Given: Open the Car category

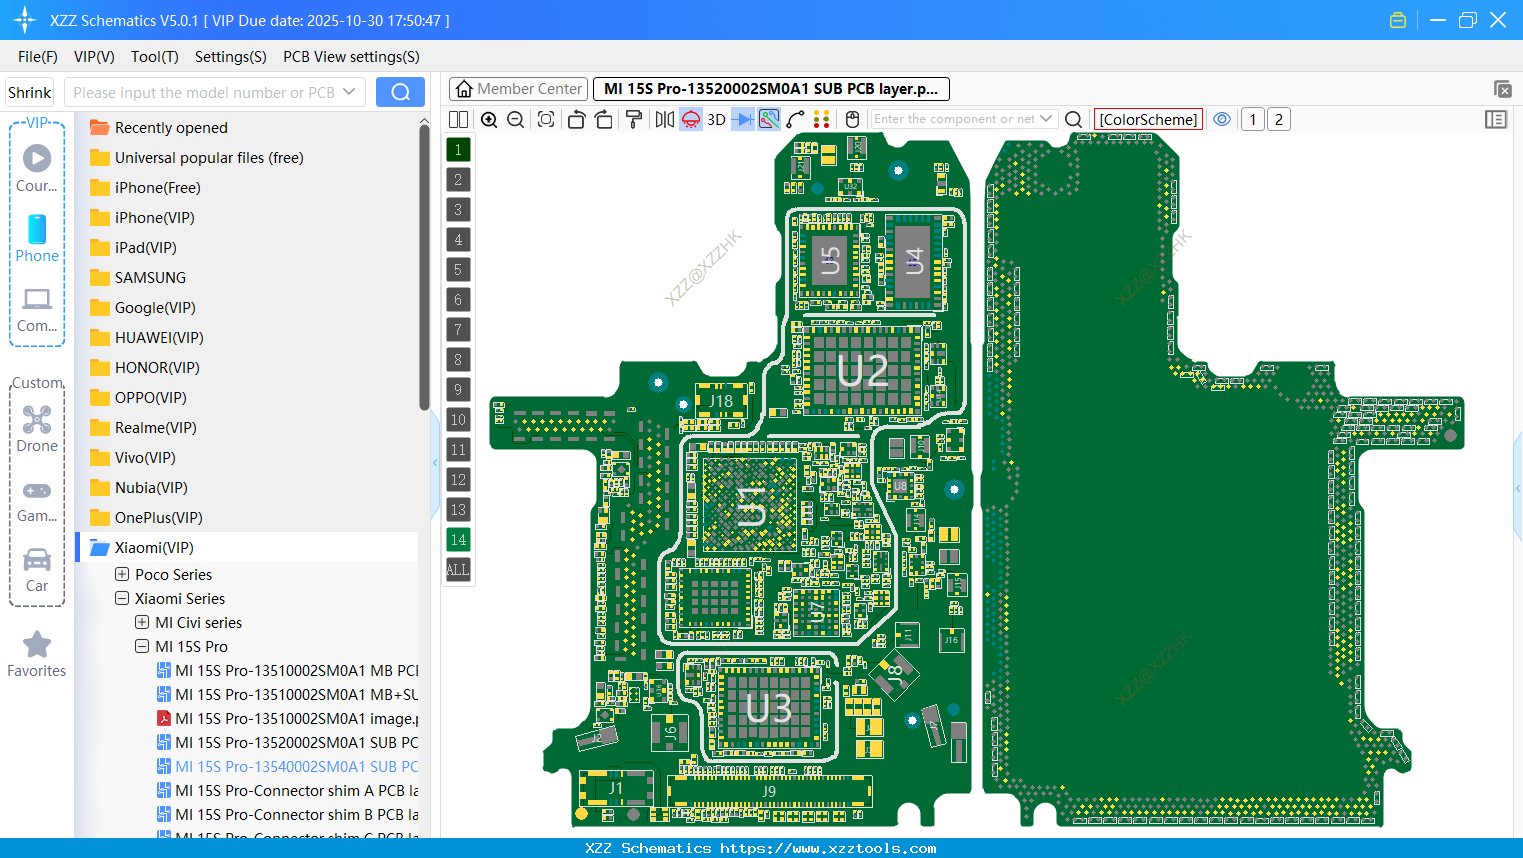Looking at the screenshot, I should coord(37,569).
